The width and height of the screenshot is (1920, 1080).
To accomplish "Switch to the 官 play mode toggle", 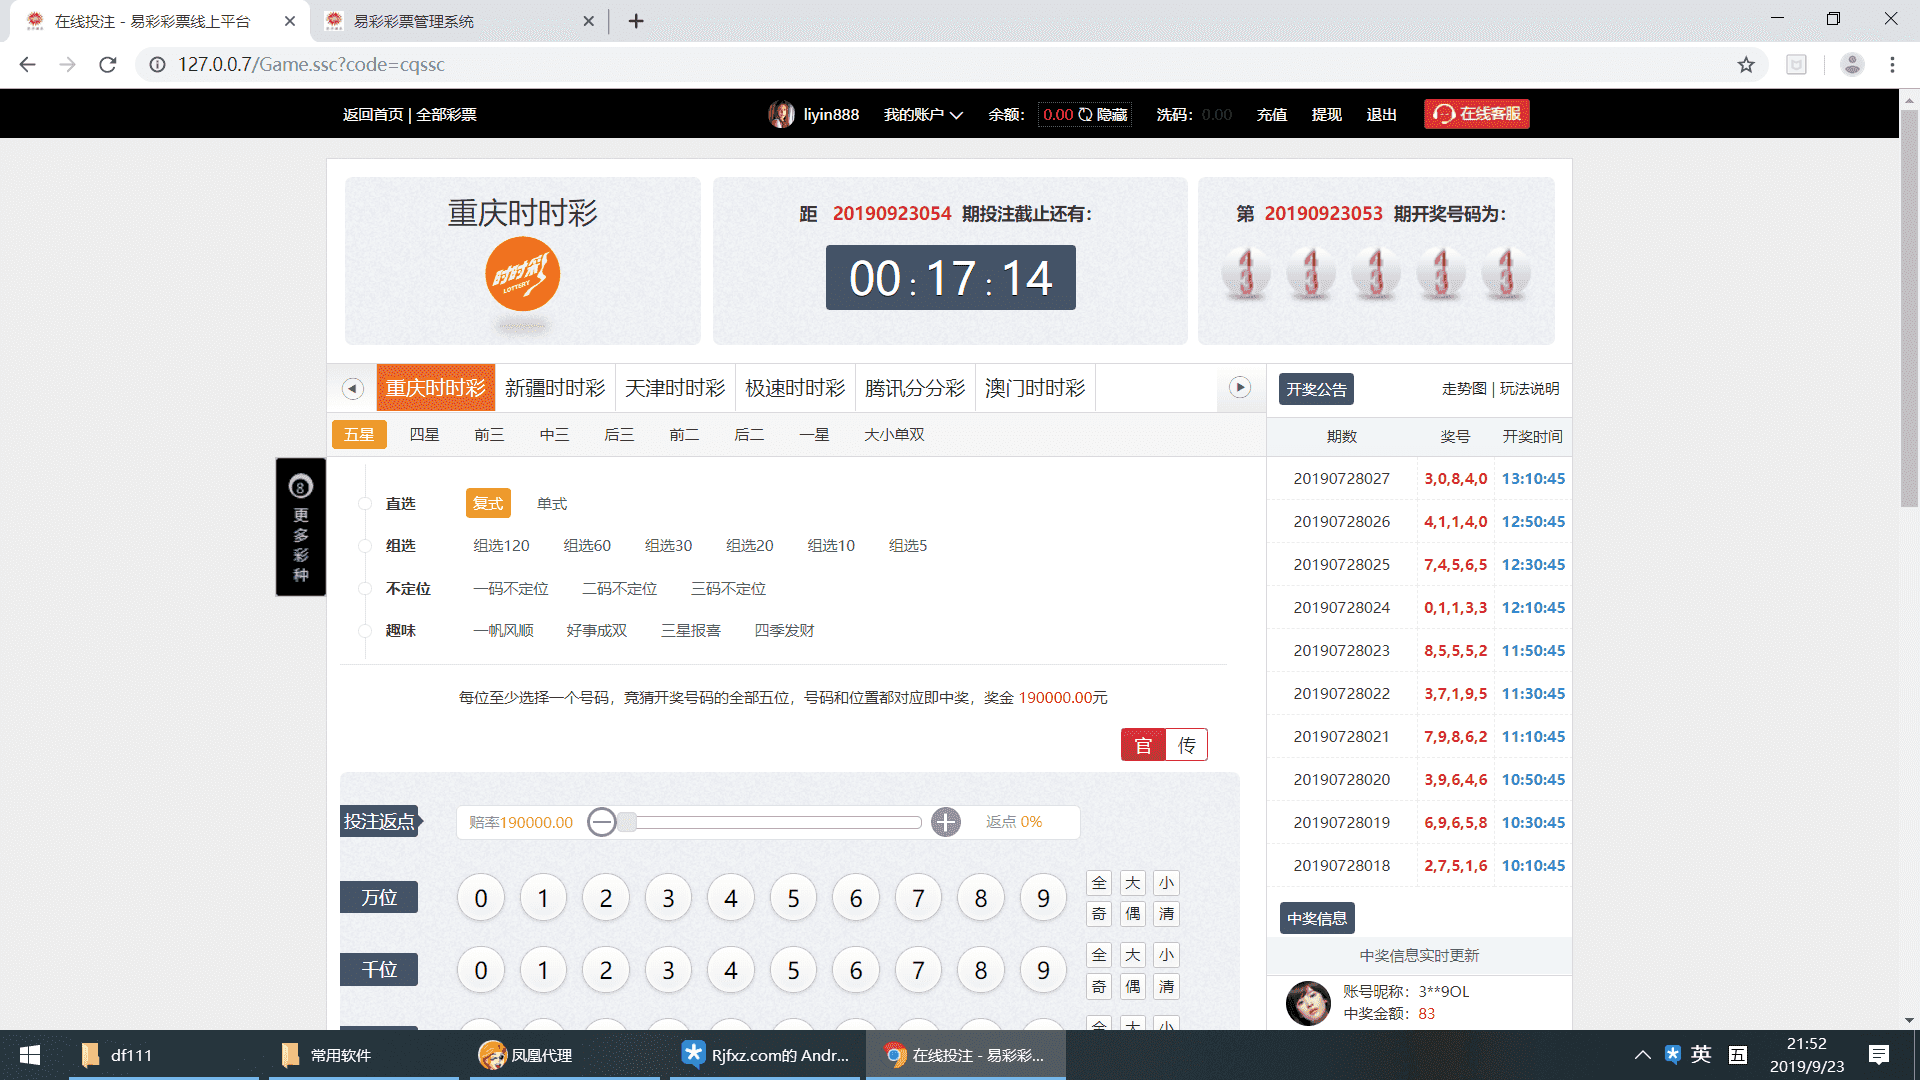I will tap(1143, 745).
